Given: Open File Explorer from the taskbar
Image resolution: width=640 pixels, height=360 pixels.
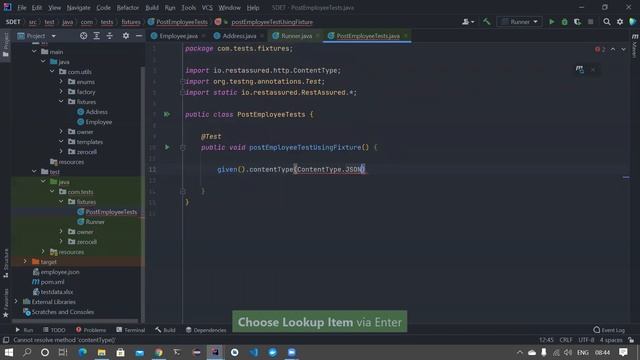Looking at the screenshot, I should 102,352.
